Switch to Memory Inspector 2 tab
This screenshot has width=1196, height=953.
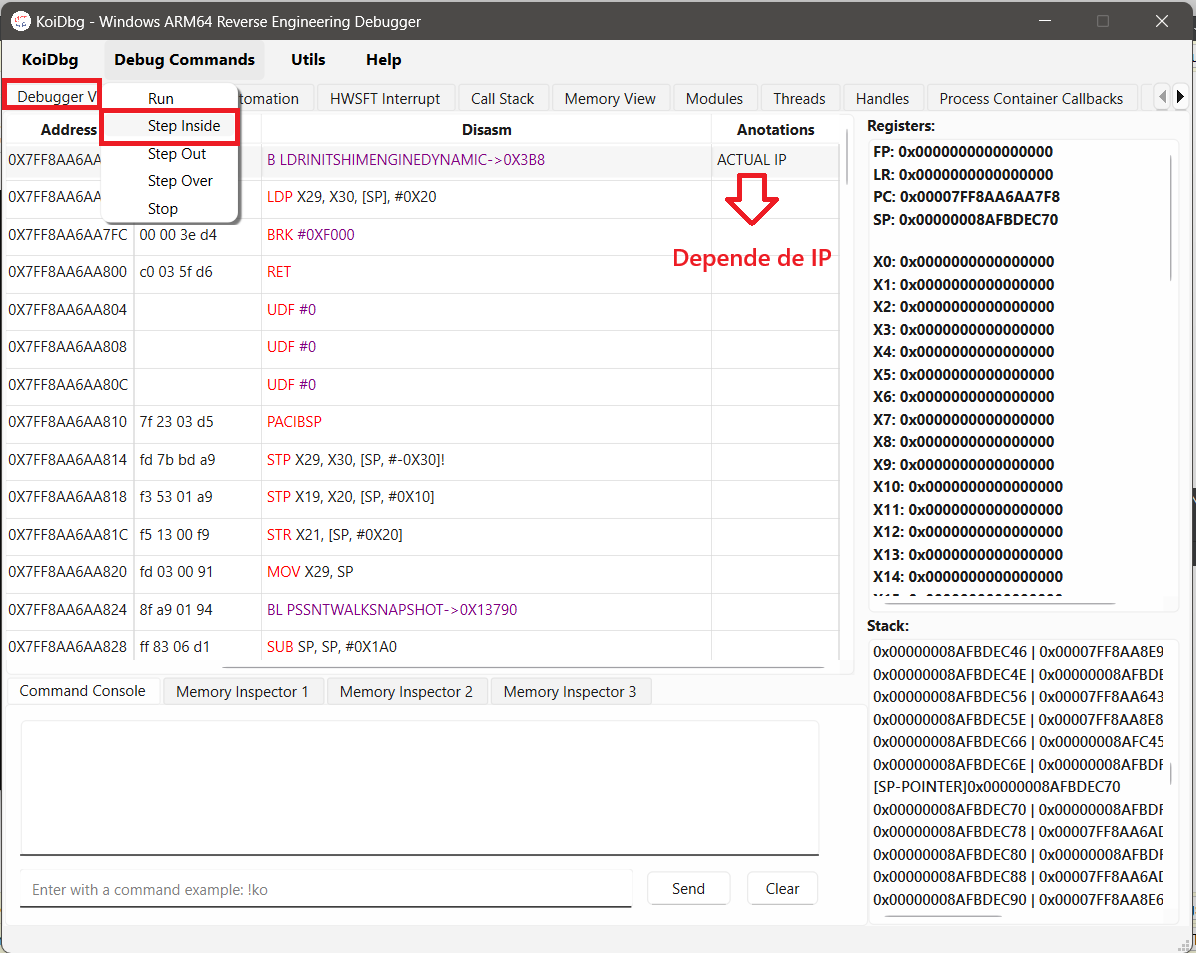[407, 691]
